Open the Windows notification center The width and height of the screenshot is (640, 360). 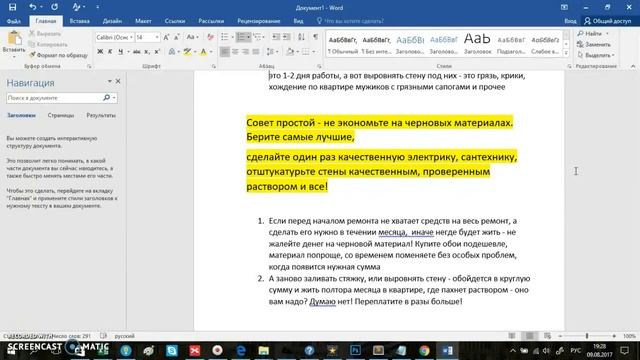pyautogui.click(x=625, y=350)
